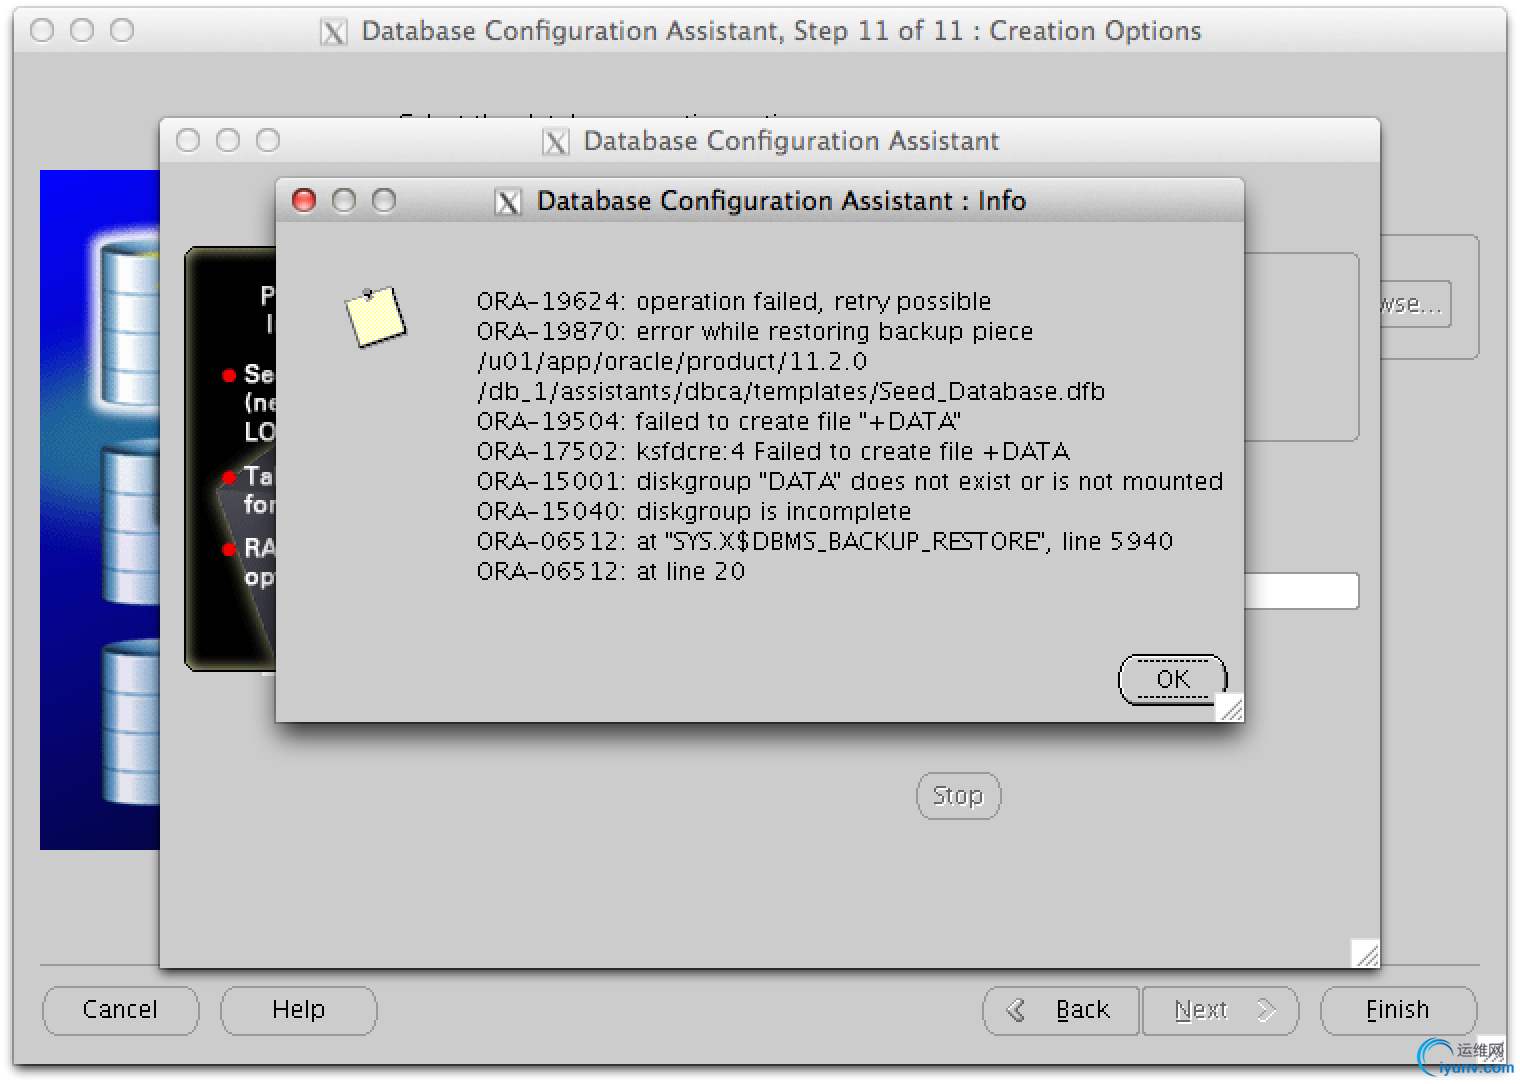This screenshot has height=1084, width=1520.
Task: Click the Seed_Database.dfb path text
Action: [791, 391]
